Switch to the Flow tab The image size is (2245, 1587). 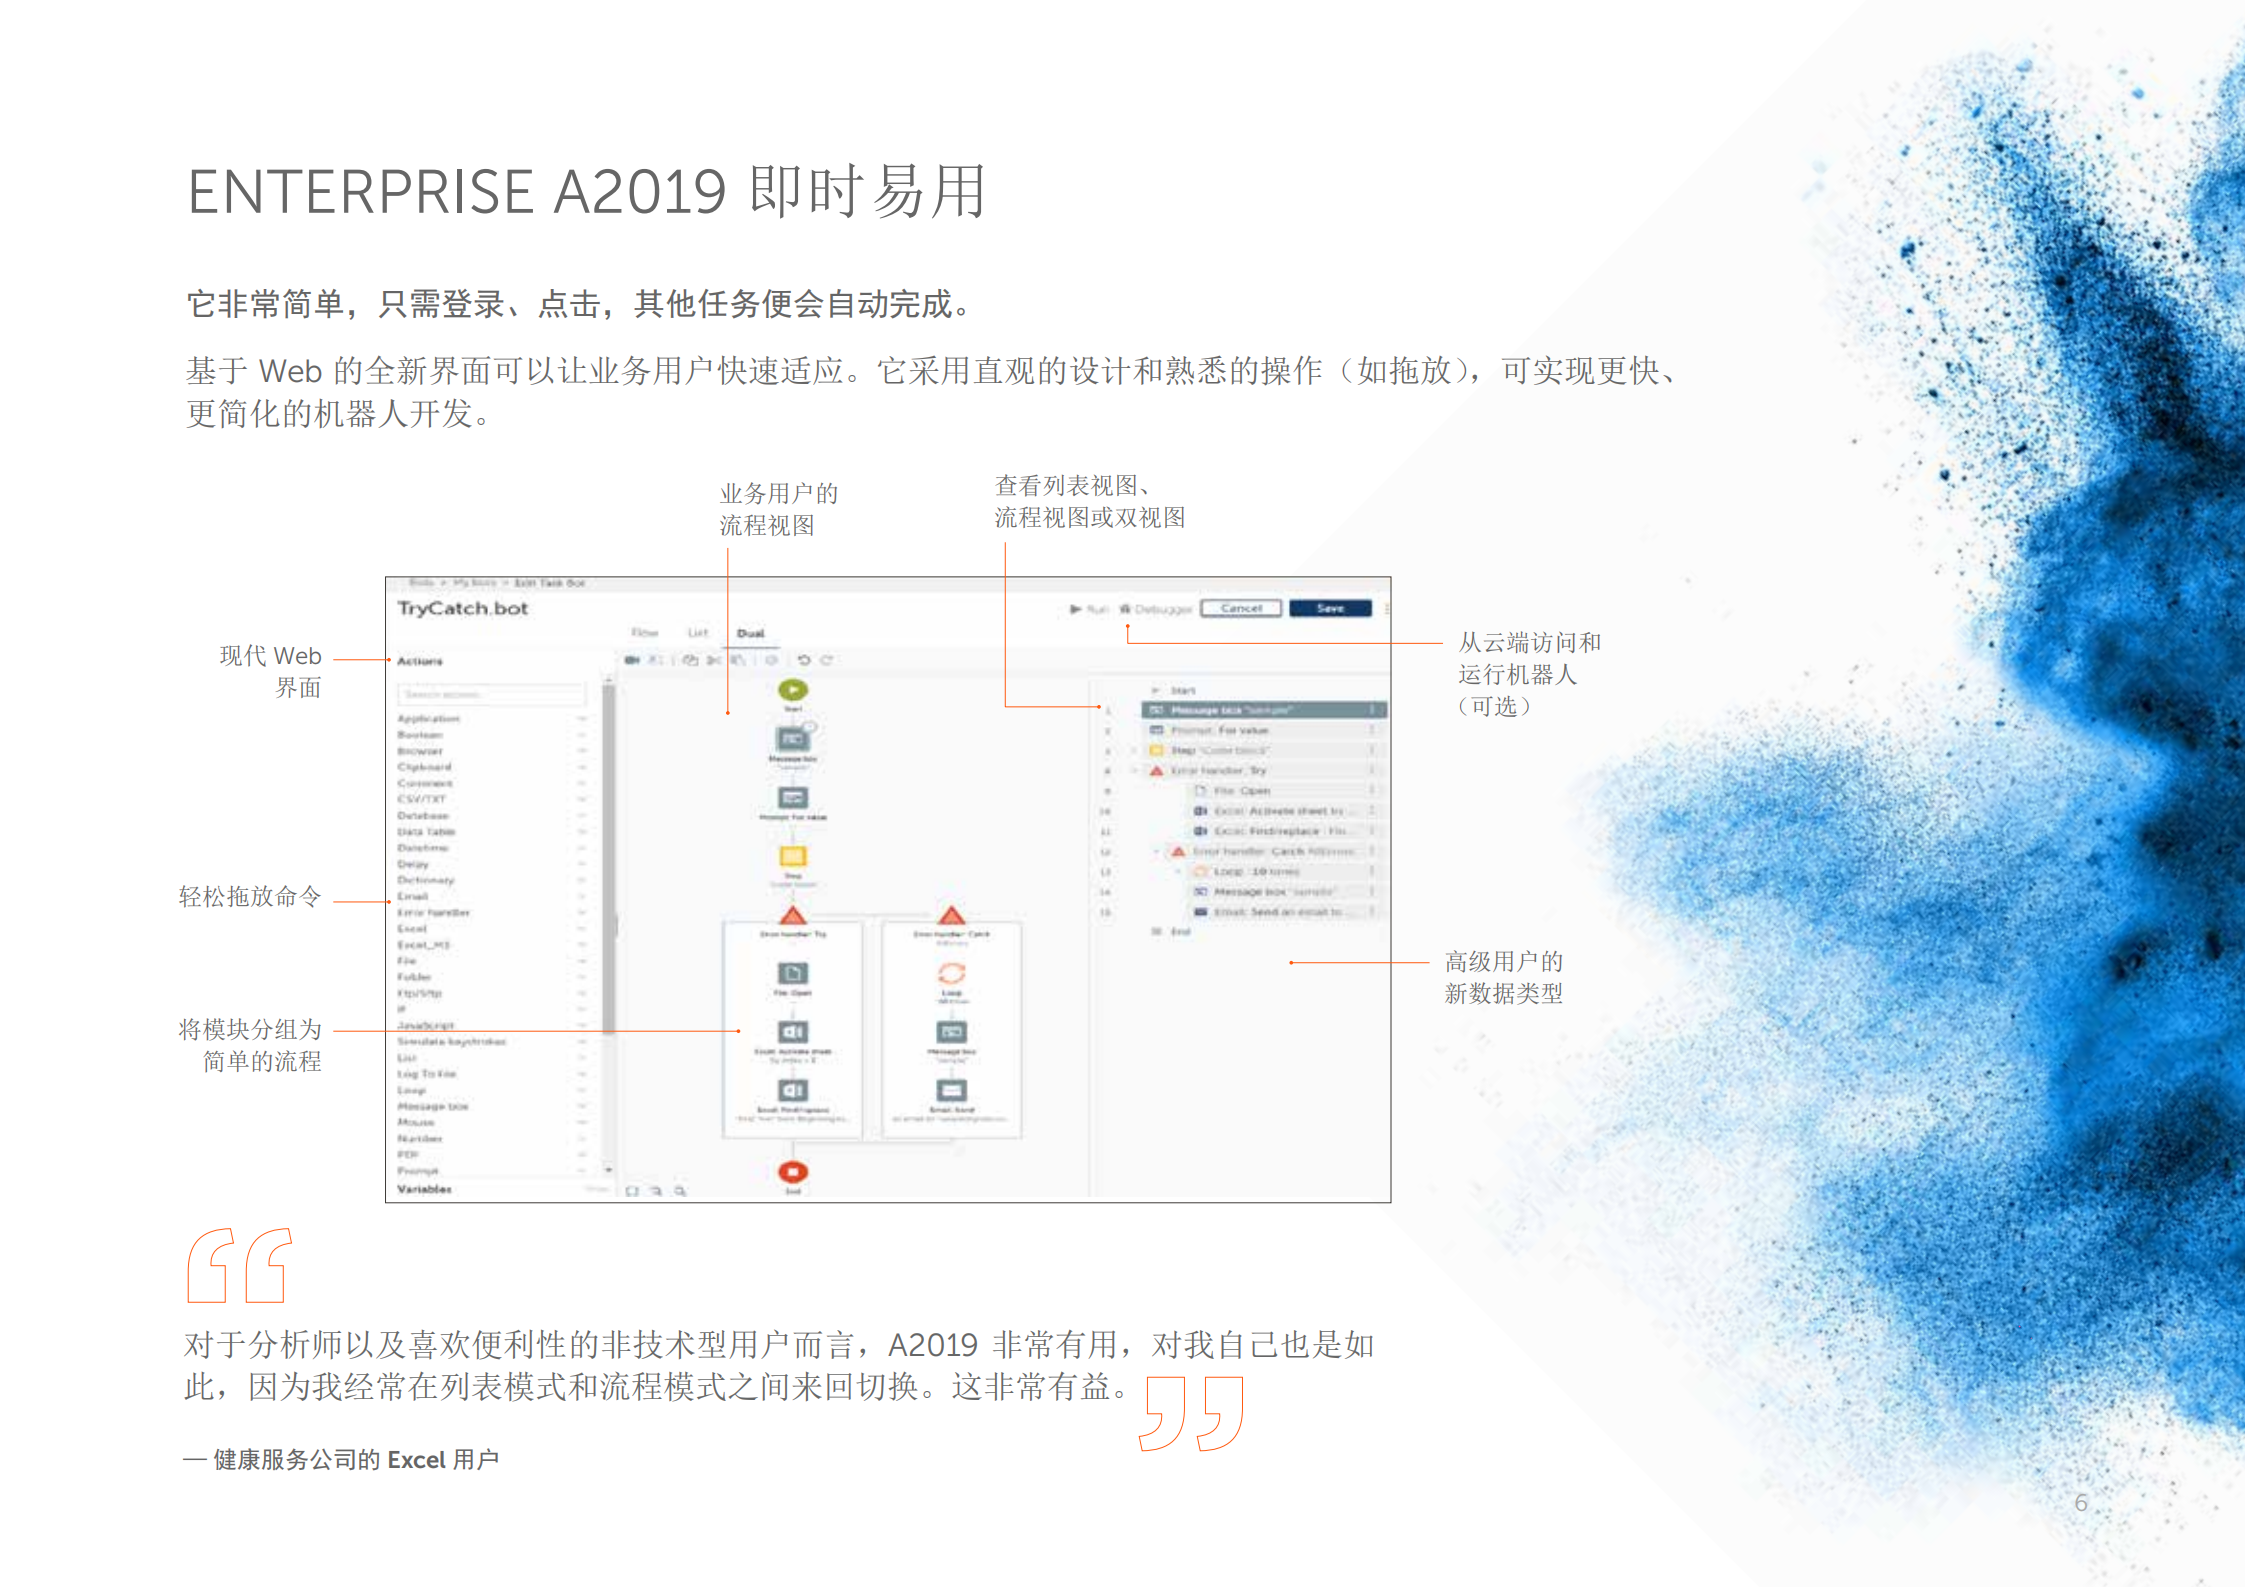(x=645, y=633)
